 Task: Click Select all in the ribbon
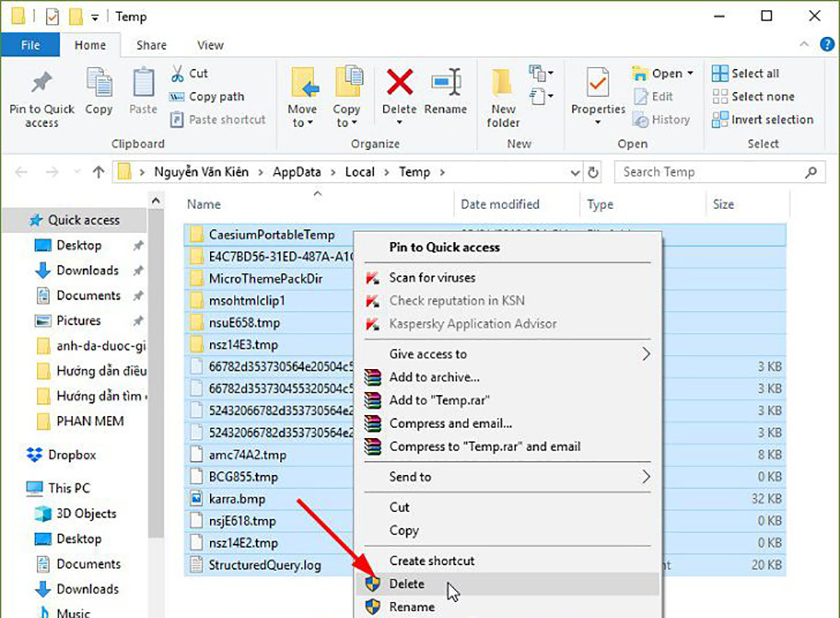(754, 73)
